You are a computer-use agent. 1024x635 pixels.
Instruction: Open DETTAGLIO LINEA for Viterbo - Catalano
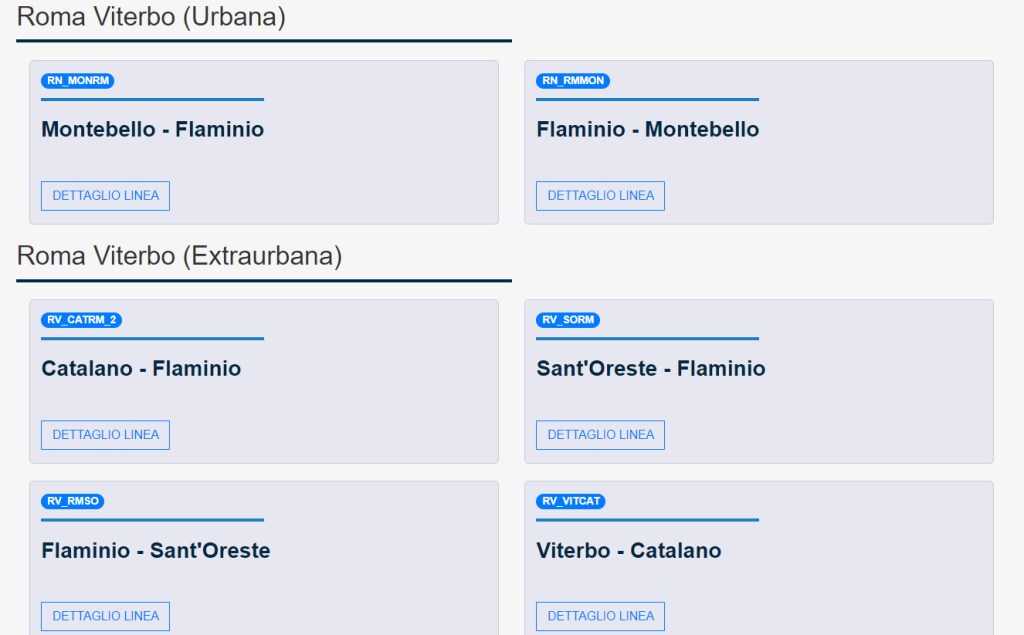(x=600, y=616)
